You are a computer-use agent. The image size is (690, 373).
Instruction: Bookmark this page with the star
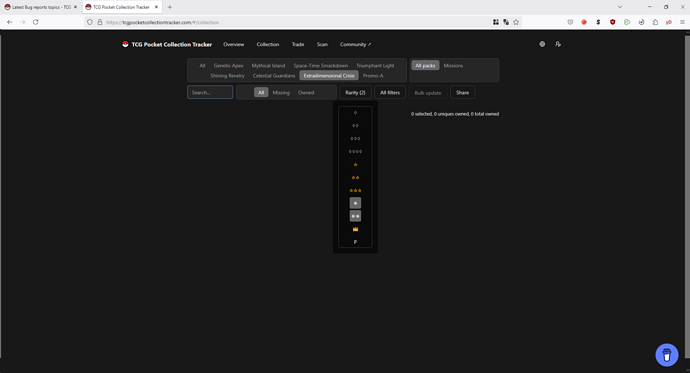516,22
